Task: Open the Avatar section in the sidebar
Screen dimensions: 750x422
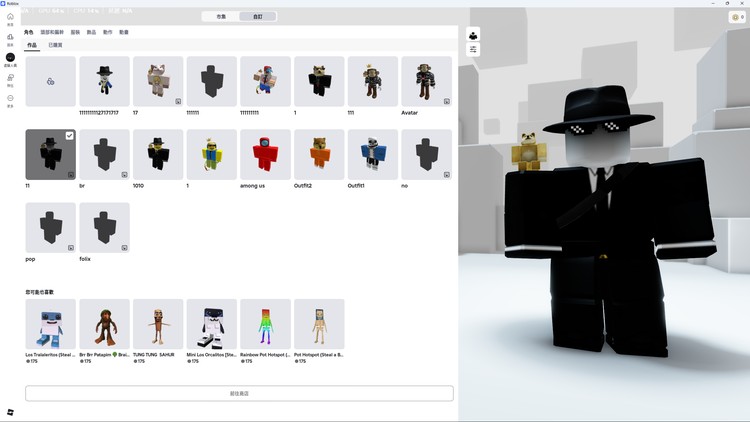Action: [10, 58]
